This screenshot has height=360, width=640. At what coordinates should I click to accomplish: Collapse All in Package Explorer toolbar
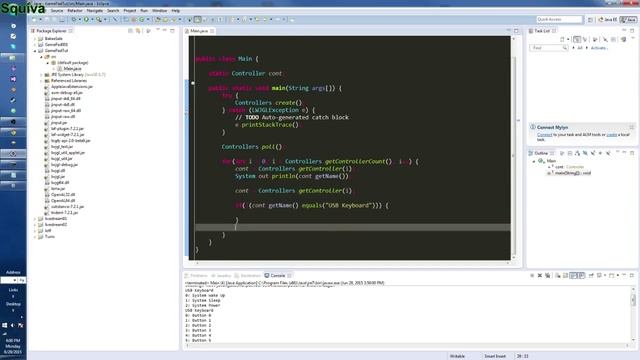click(130, 31)
